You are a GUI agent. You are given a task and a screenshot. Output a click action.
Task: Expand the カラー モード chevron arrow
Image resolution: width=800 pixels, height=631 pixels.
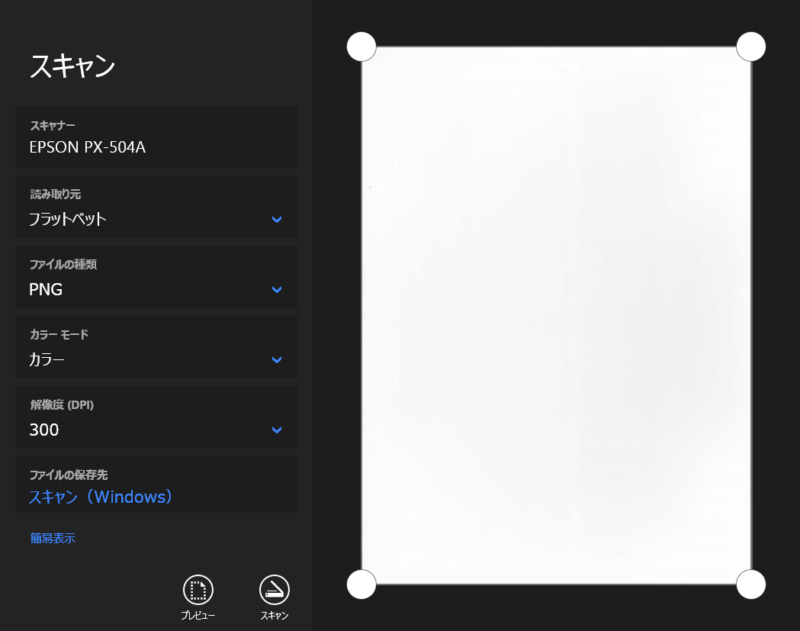[x=277, y=360]
